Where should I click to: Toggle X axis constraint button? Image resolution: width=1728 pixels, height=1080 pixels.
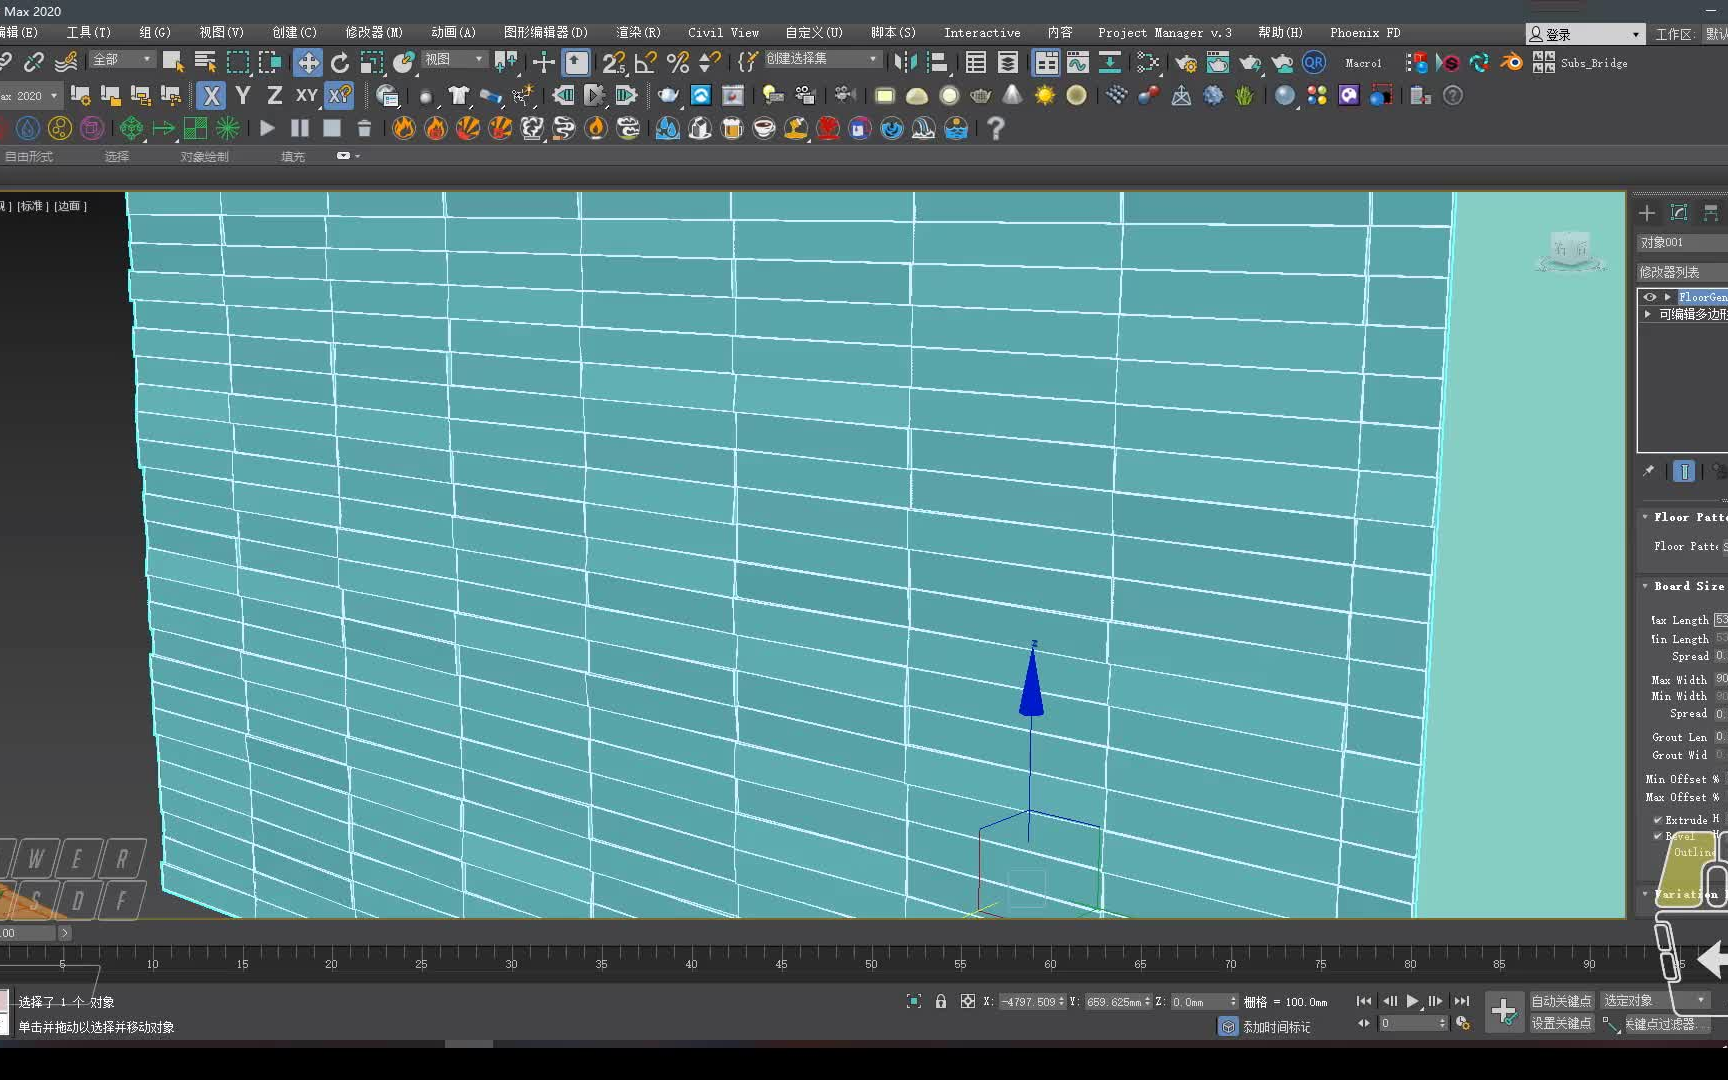(x=211, y=96)
